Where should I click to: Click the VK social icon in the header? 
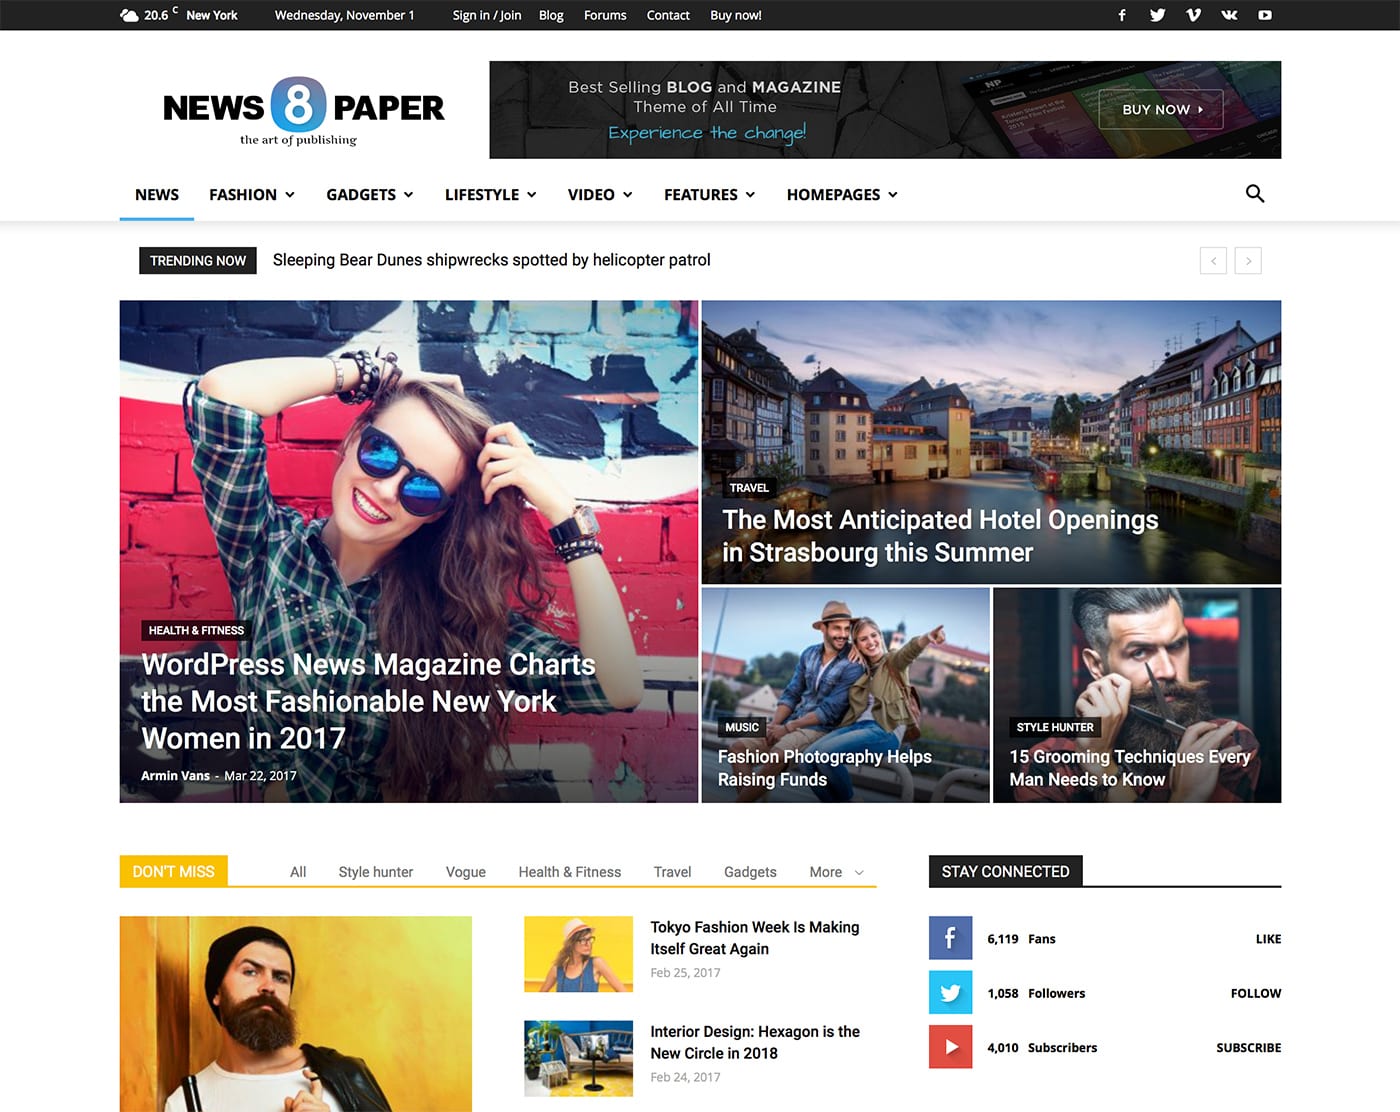tap(1229, 15)
